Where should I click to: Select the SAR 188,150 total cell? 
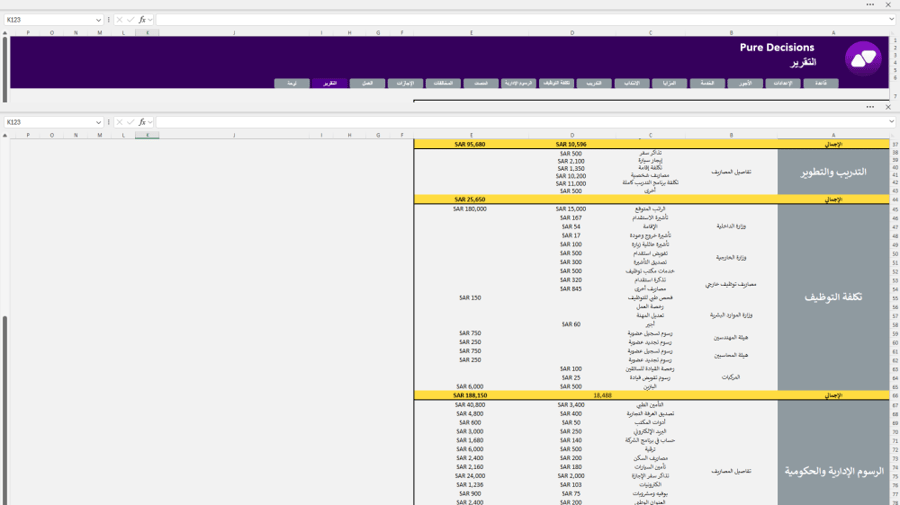click(470, 395)
